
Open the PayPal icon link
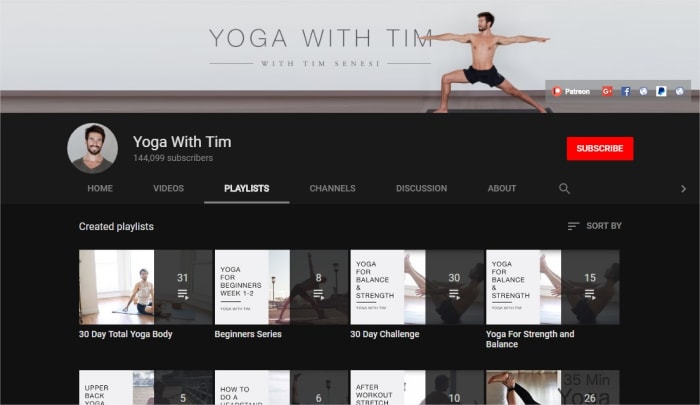click(x=661, y=92)
